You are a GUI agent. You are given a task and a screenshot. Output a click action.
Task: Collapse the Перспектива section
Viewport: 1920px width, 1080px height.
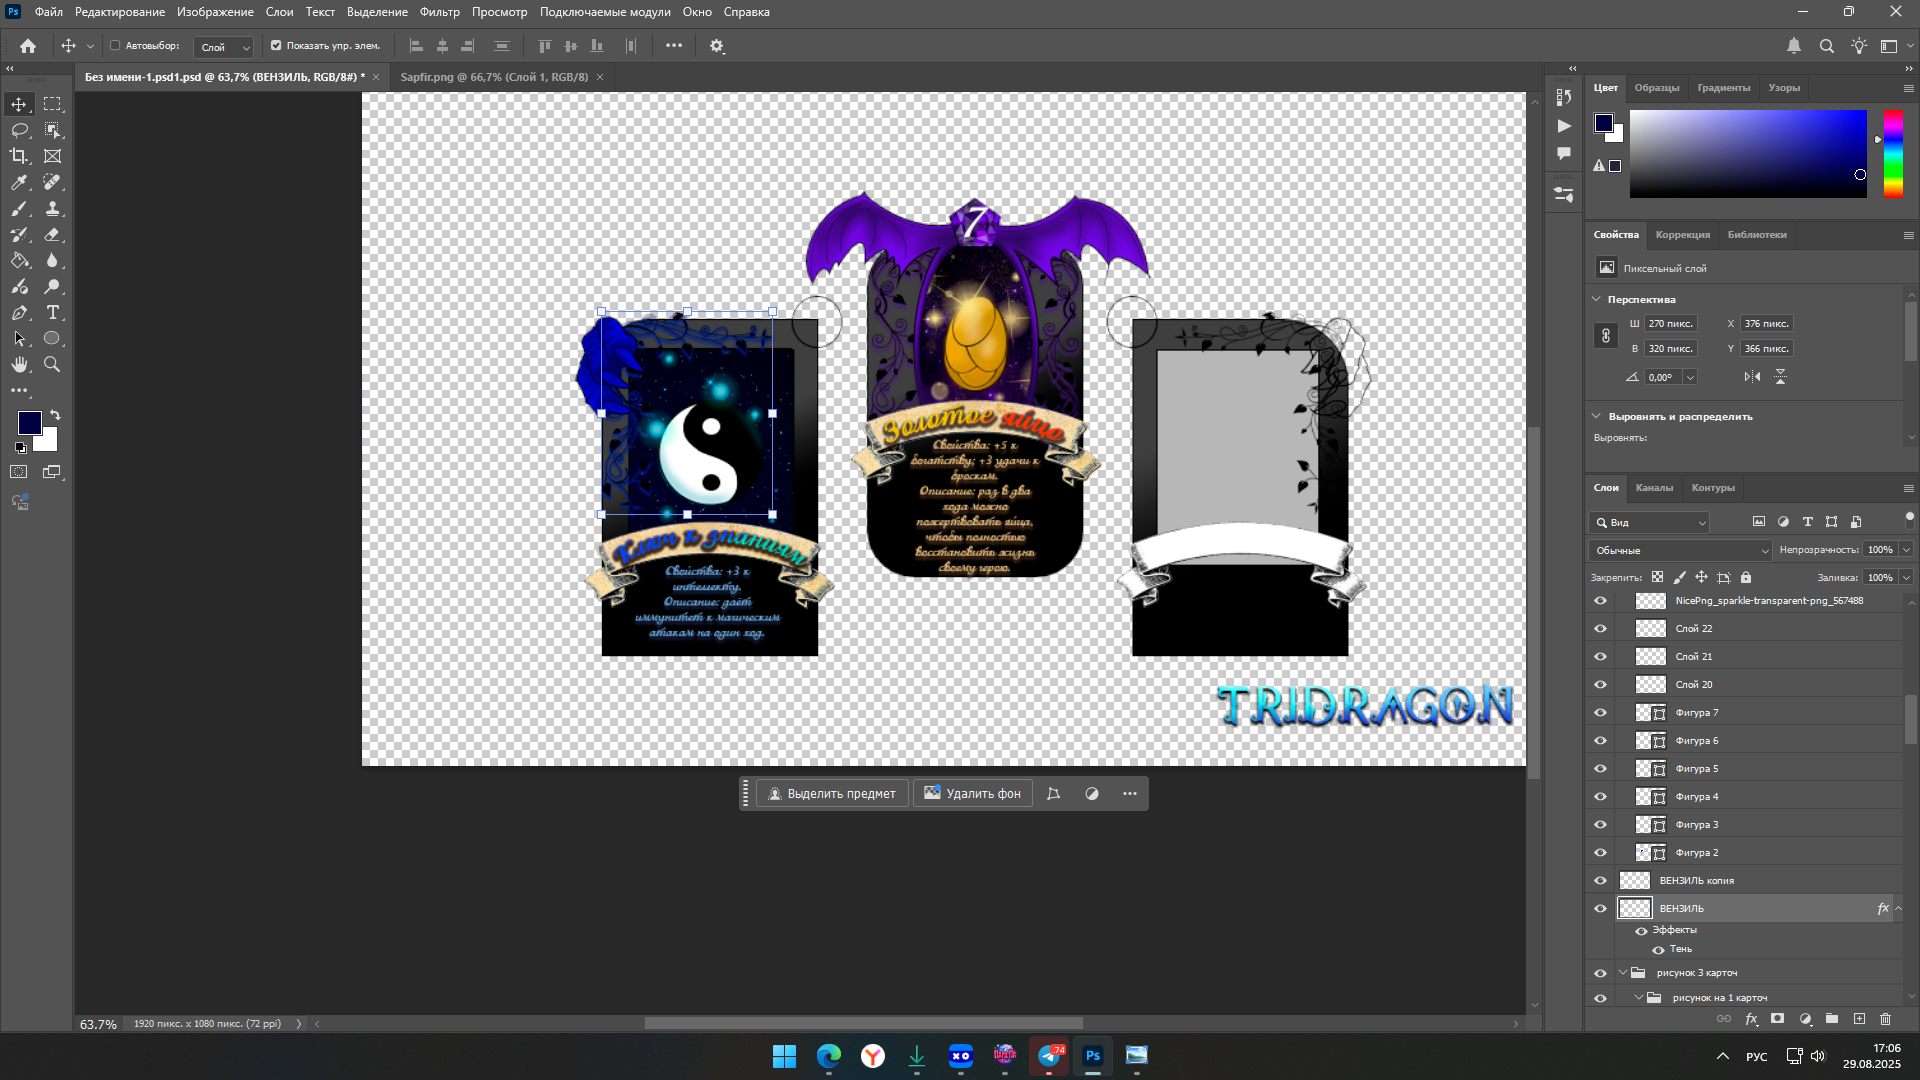click(1597, 299)
